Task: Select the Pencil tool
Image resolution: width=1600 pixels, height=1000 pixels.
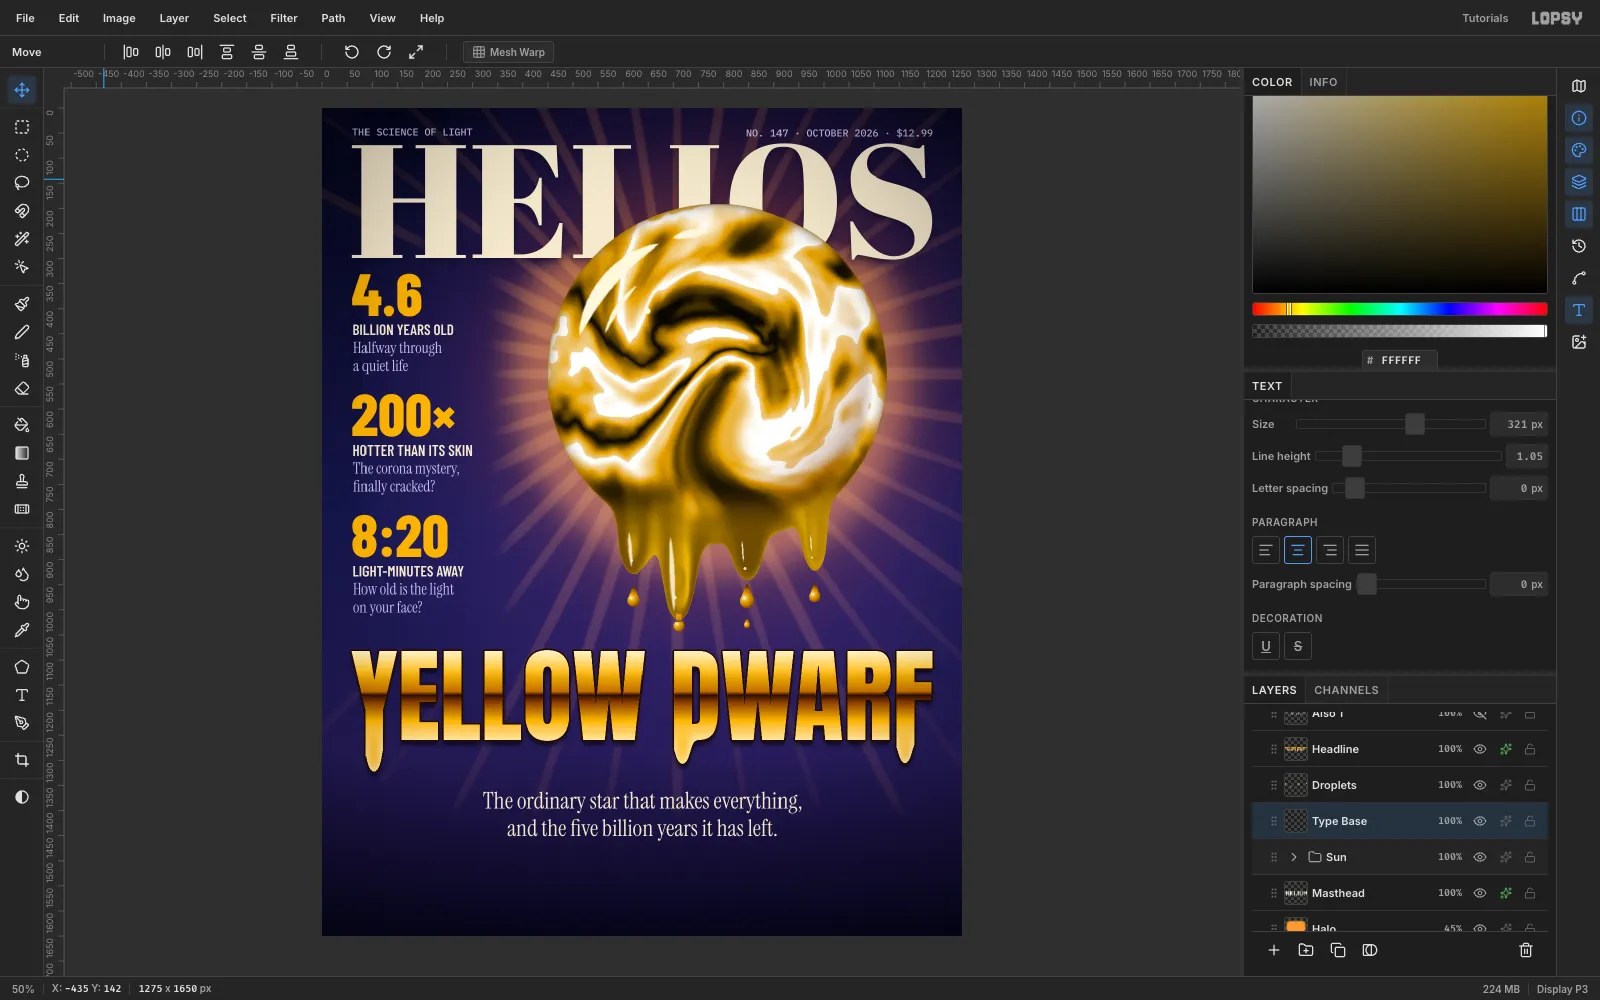Action: [22, 332]
